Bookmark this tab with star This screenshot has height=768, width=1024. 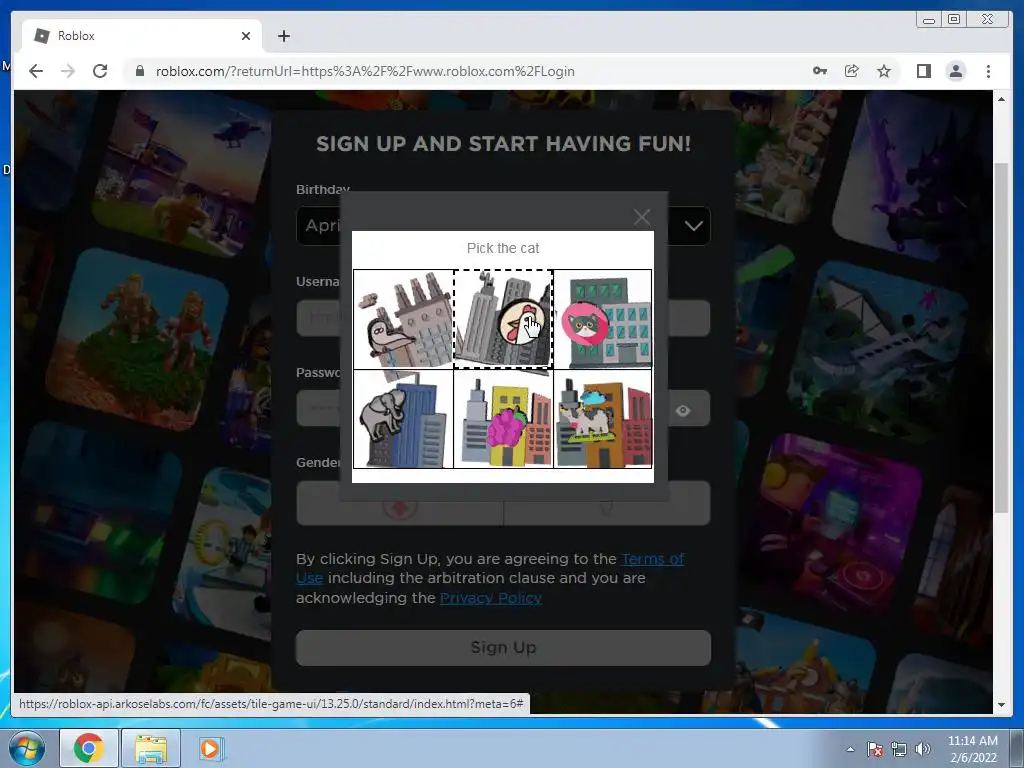[x=884, y=71]
